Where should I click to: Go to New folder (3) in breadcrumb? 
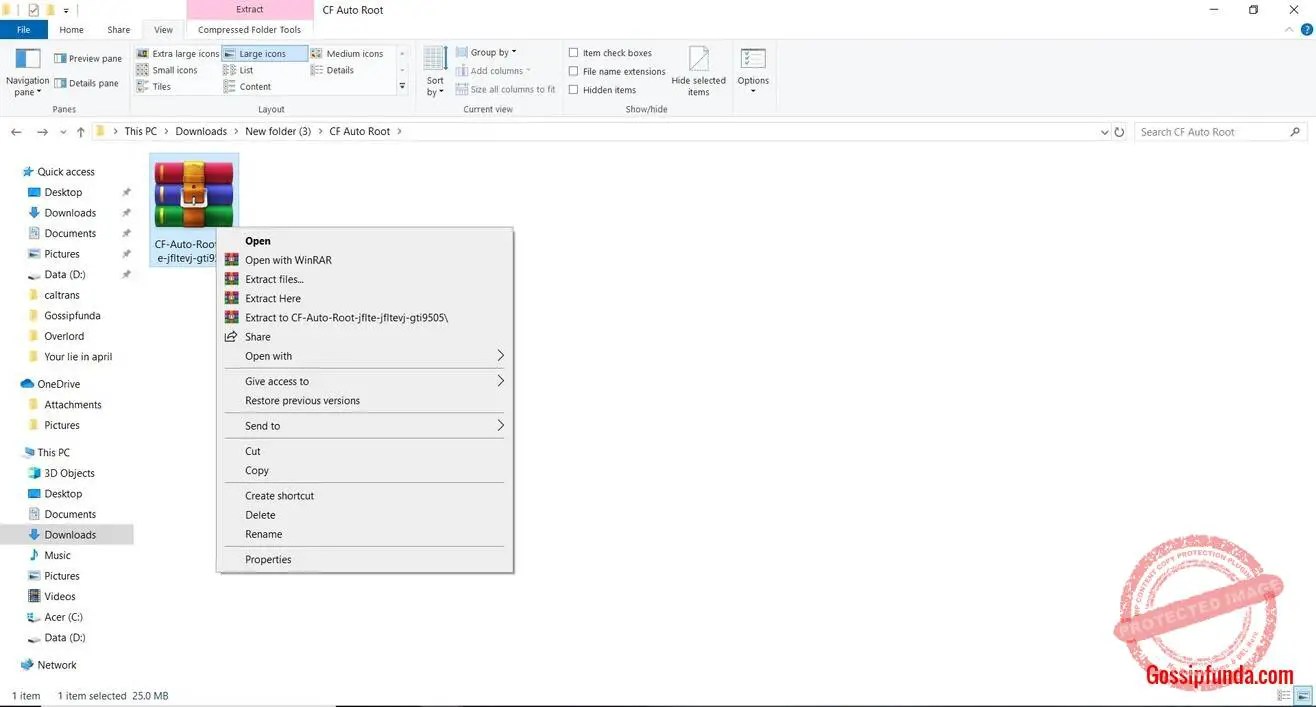(x=278, y=132)
